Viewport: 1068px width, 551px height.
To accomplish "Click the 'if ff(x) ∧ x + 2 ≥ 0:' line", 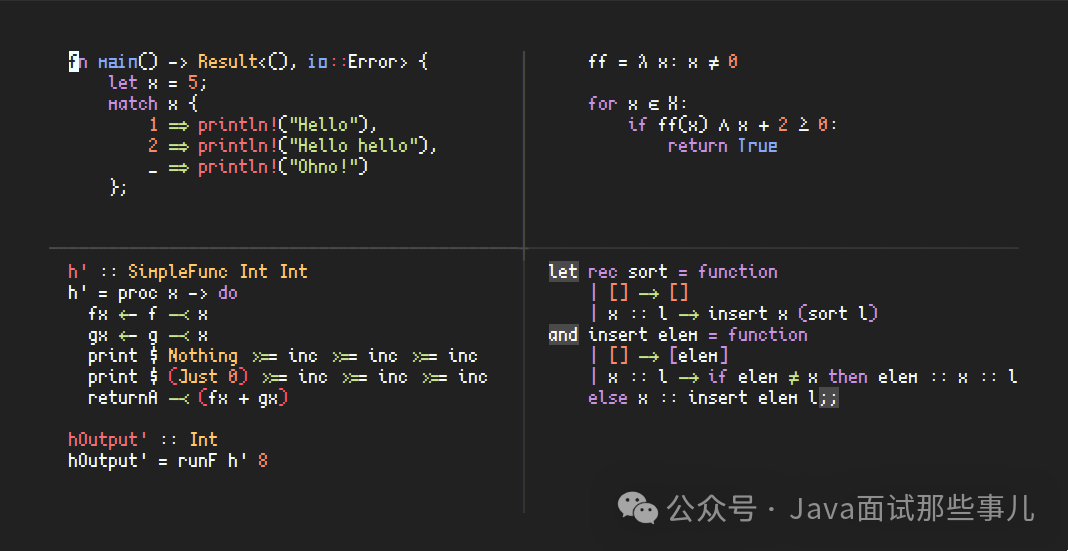I will (x=733, y=125).
